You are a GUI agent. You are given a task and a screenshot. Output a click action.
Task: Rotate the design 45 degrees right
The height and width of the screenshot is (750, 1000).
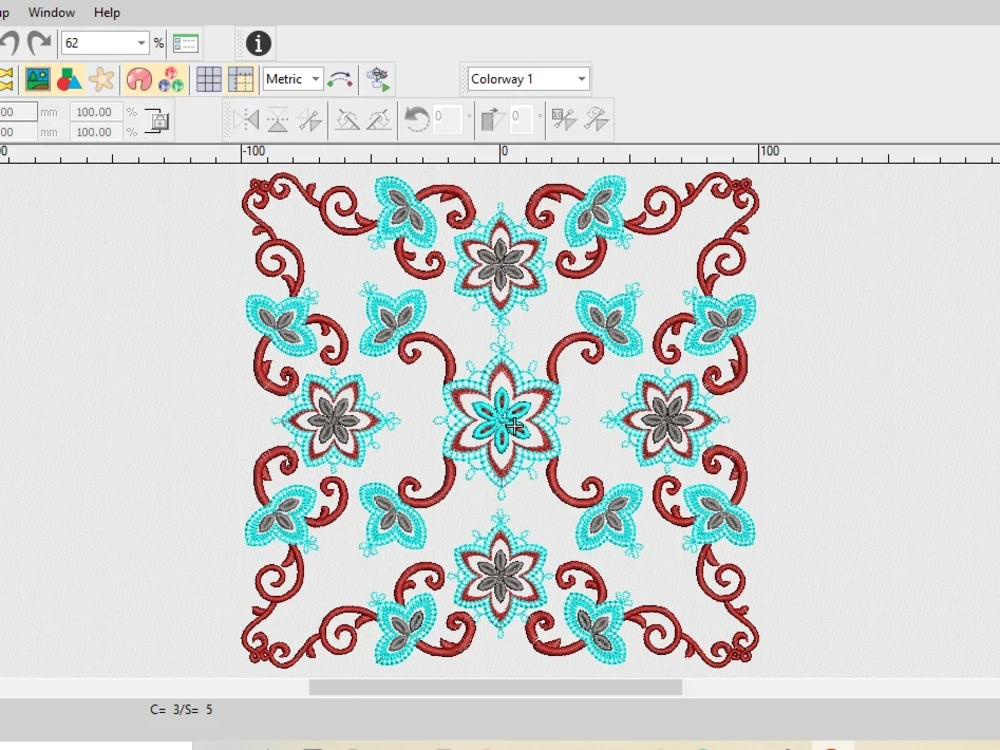pyautogui.click(x=379, y=119)
